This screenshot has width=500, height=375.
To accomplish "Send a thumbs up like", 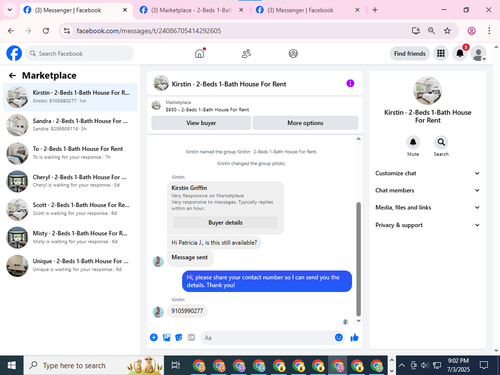I will pyautogui.click(x=354, y=338).
